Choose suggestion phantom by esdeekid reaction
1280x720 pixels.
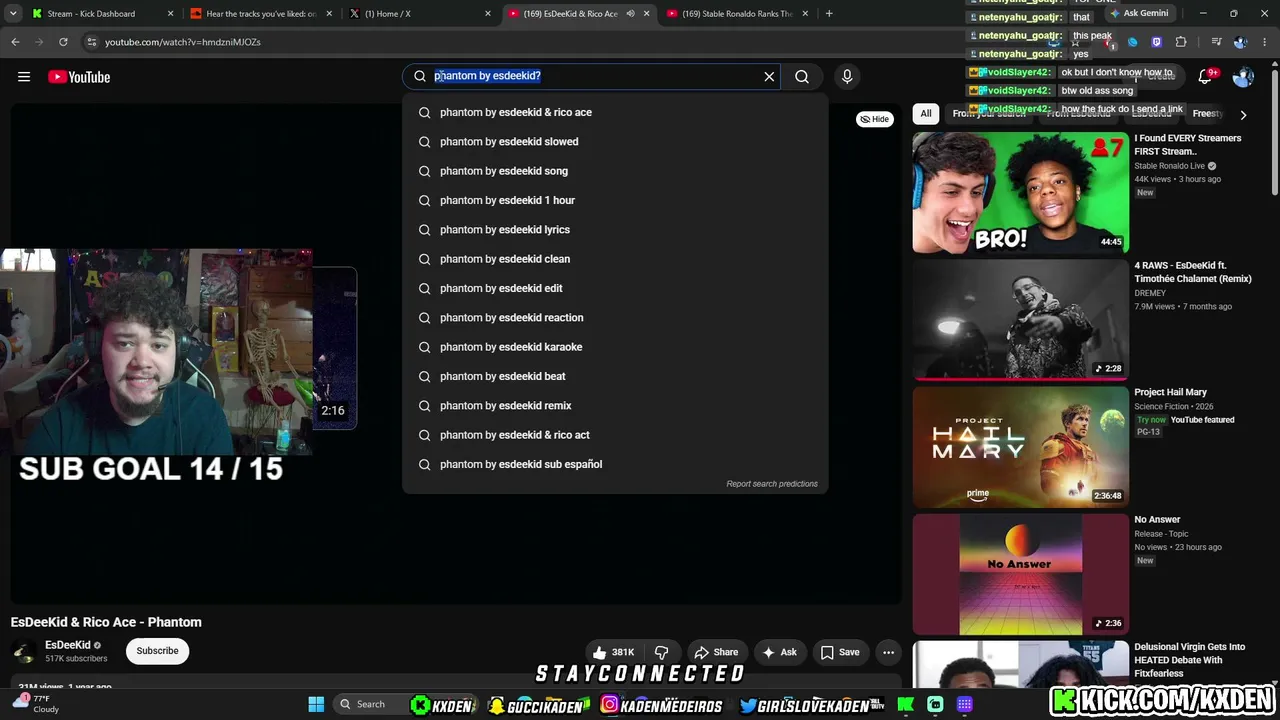(615, 318)
